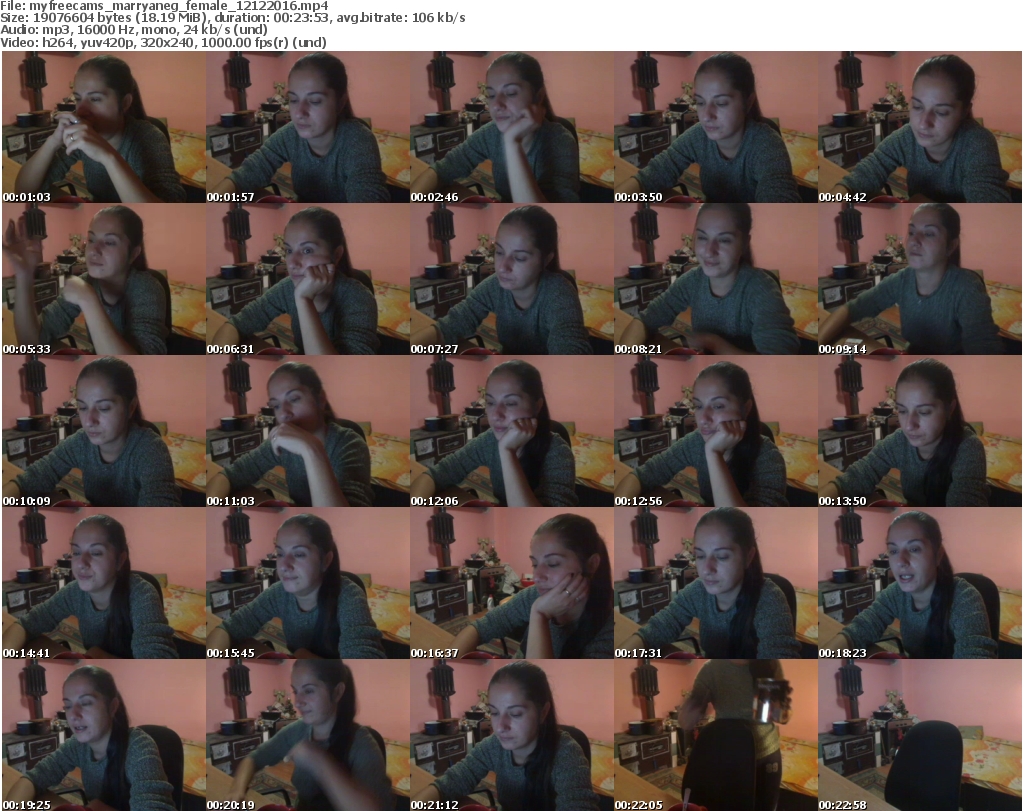Choose the frame timestamped 00:15:45
The height and width of the screenshot is (811, 1024).
click(x=308, y=584)
